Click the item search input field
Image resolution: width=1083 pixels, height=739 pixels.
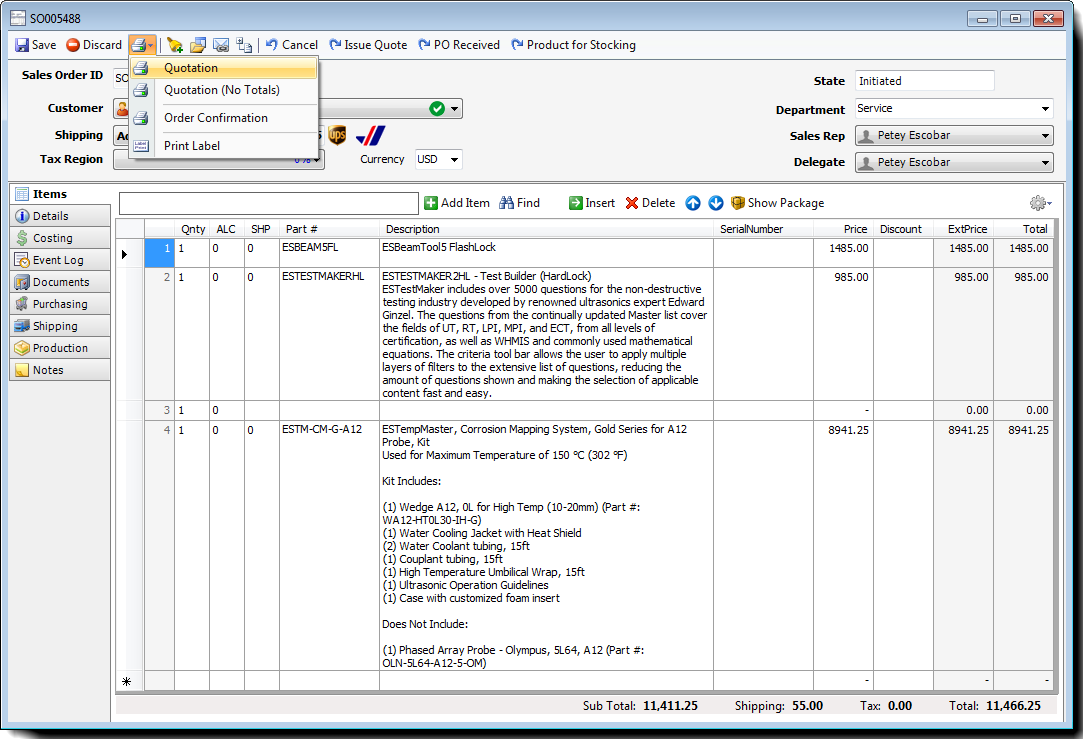(x=269, y=204)
